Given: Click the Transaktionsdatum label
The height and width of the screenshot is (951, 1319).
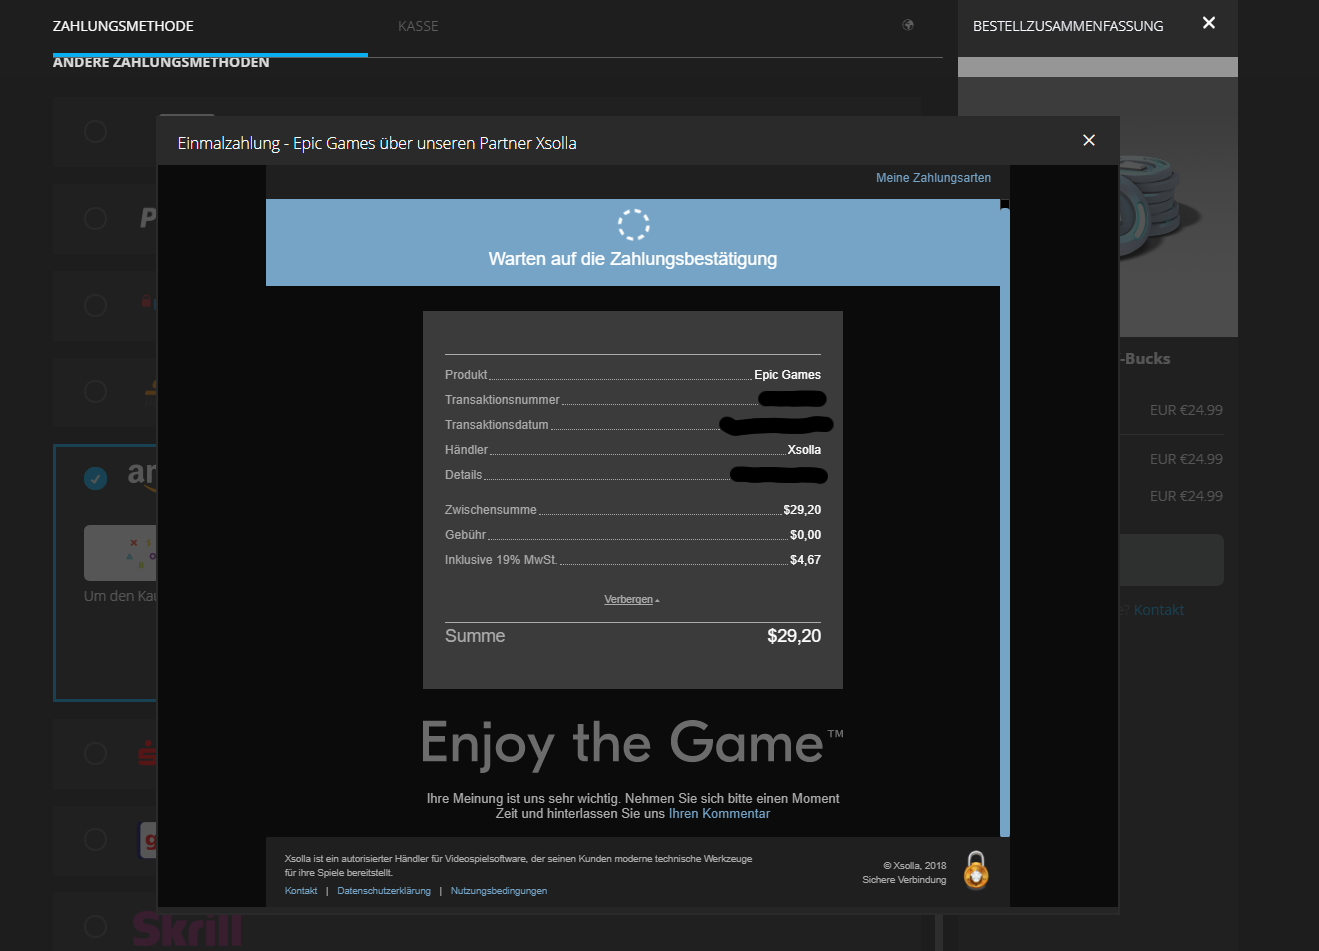Looking at the screenshot, I should point(497,425).
